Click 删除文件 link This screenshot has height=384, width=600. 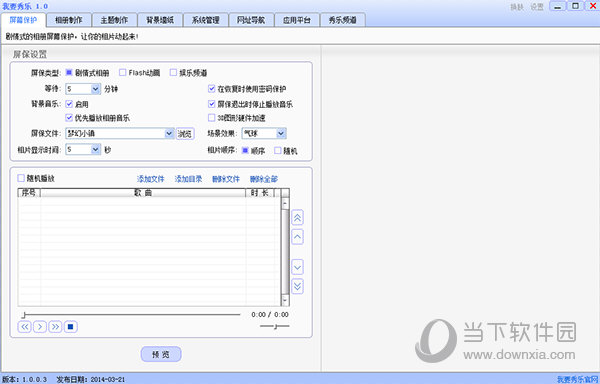pos(226,179)
